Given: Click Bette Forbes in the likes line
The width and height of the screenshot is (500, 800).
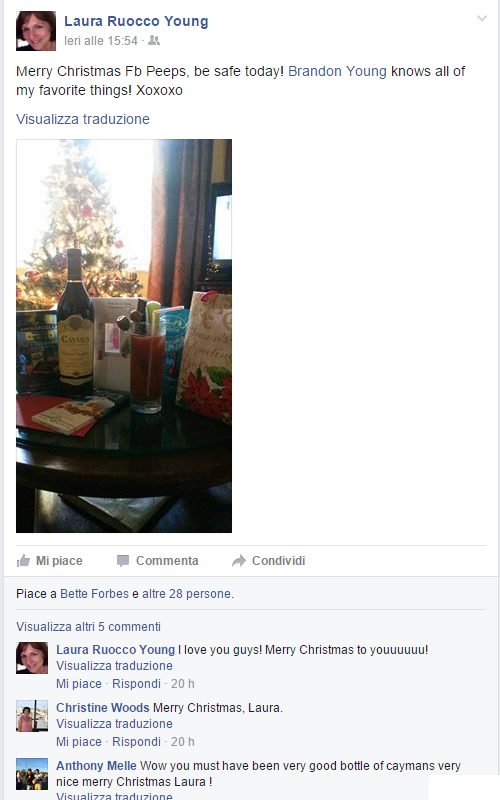Looking at the screenshot, I should (94, 594).
